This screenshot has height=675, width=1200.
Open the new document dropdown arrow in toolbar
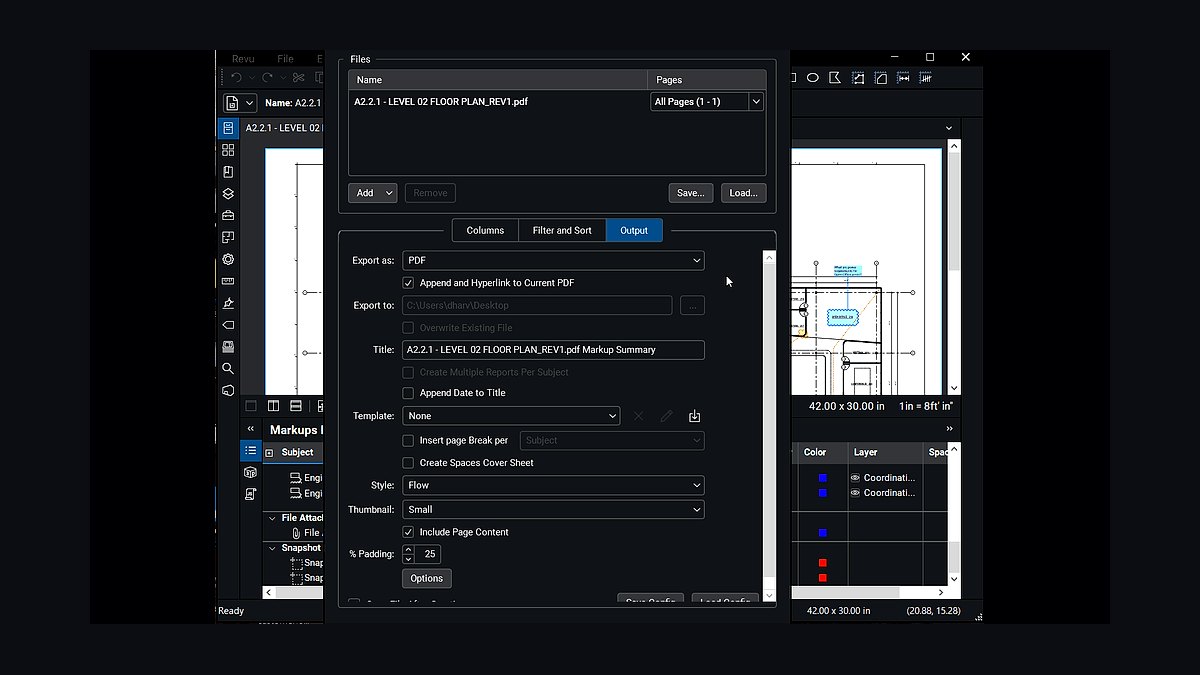(249, 103)
